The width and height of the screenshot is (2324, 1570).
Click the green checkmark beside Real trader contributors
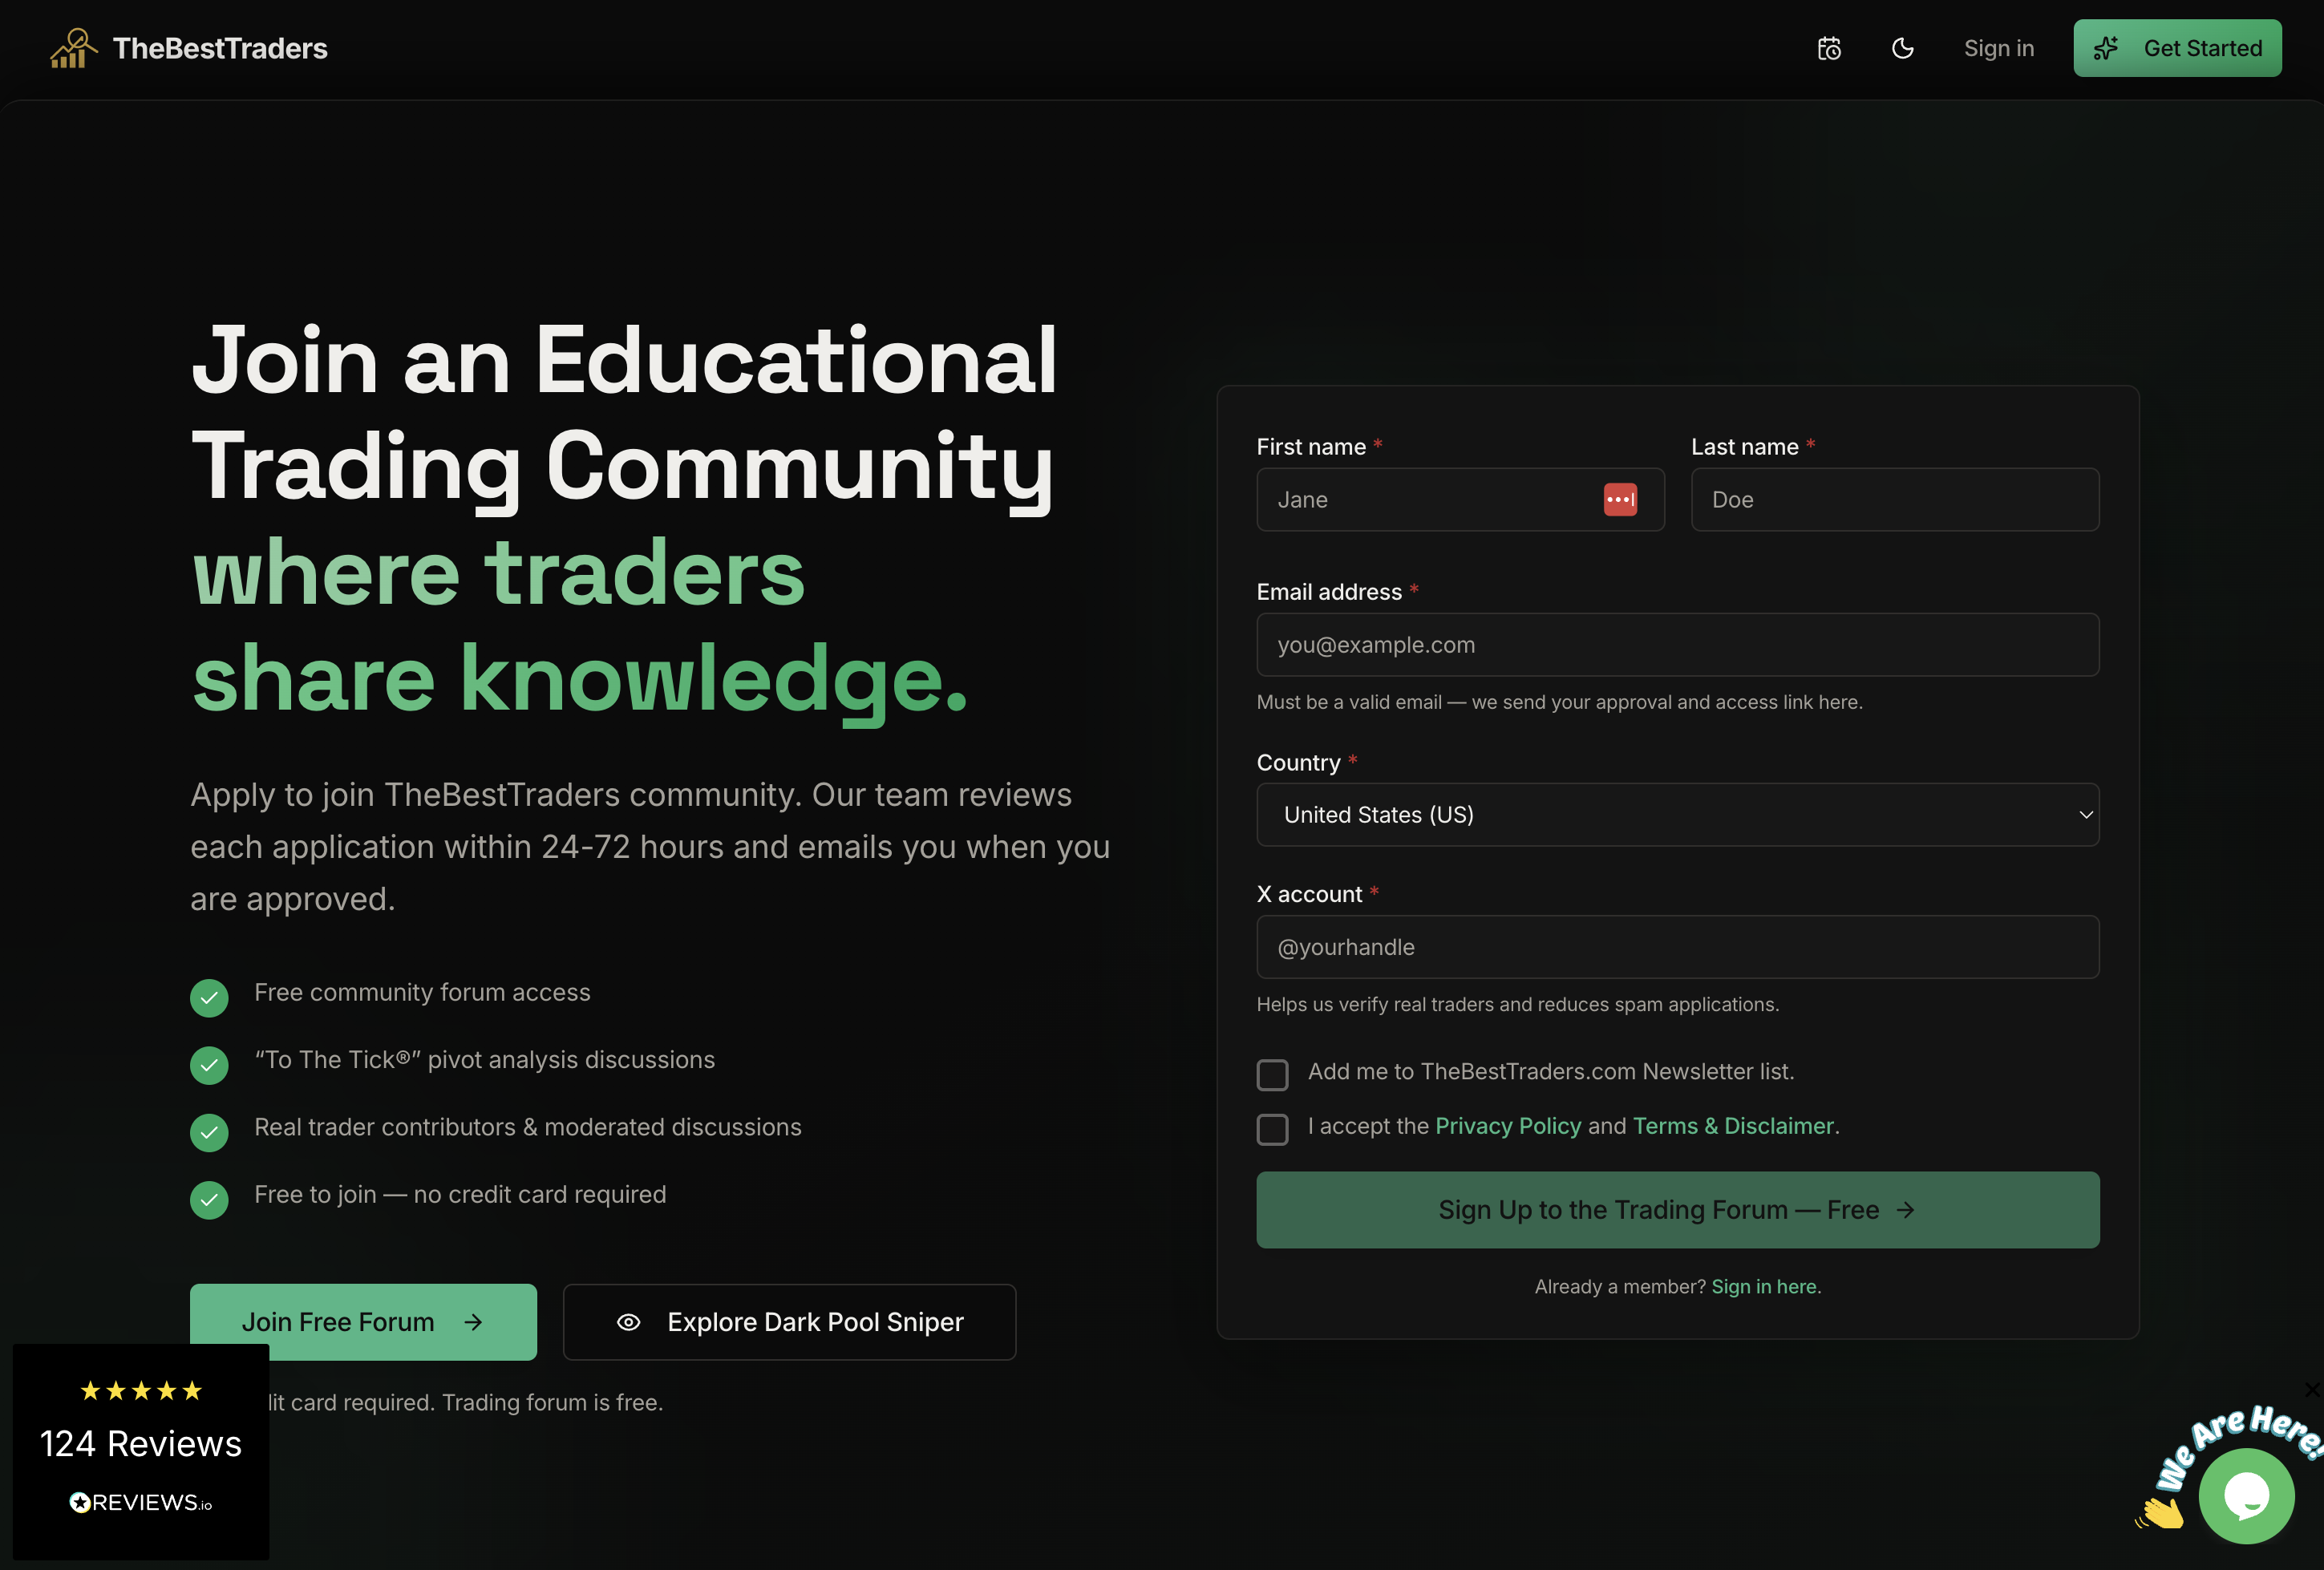[209, 1132]
